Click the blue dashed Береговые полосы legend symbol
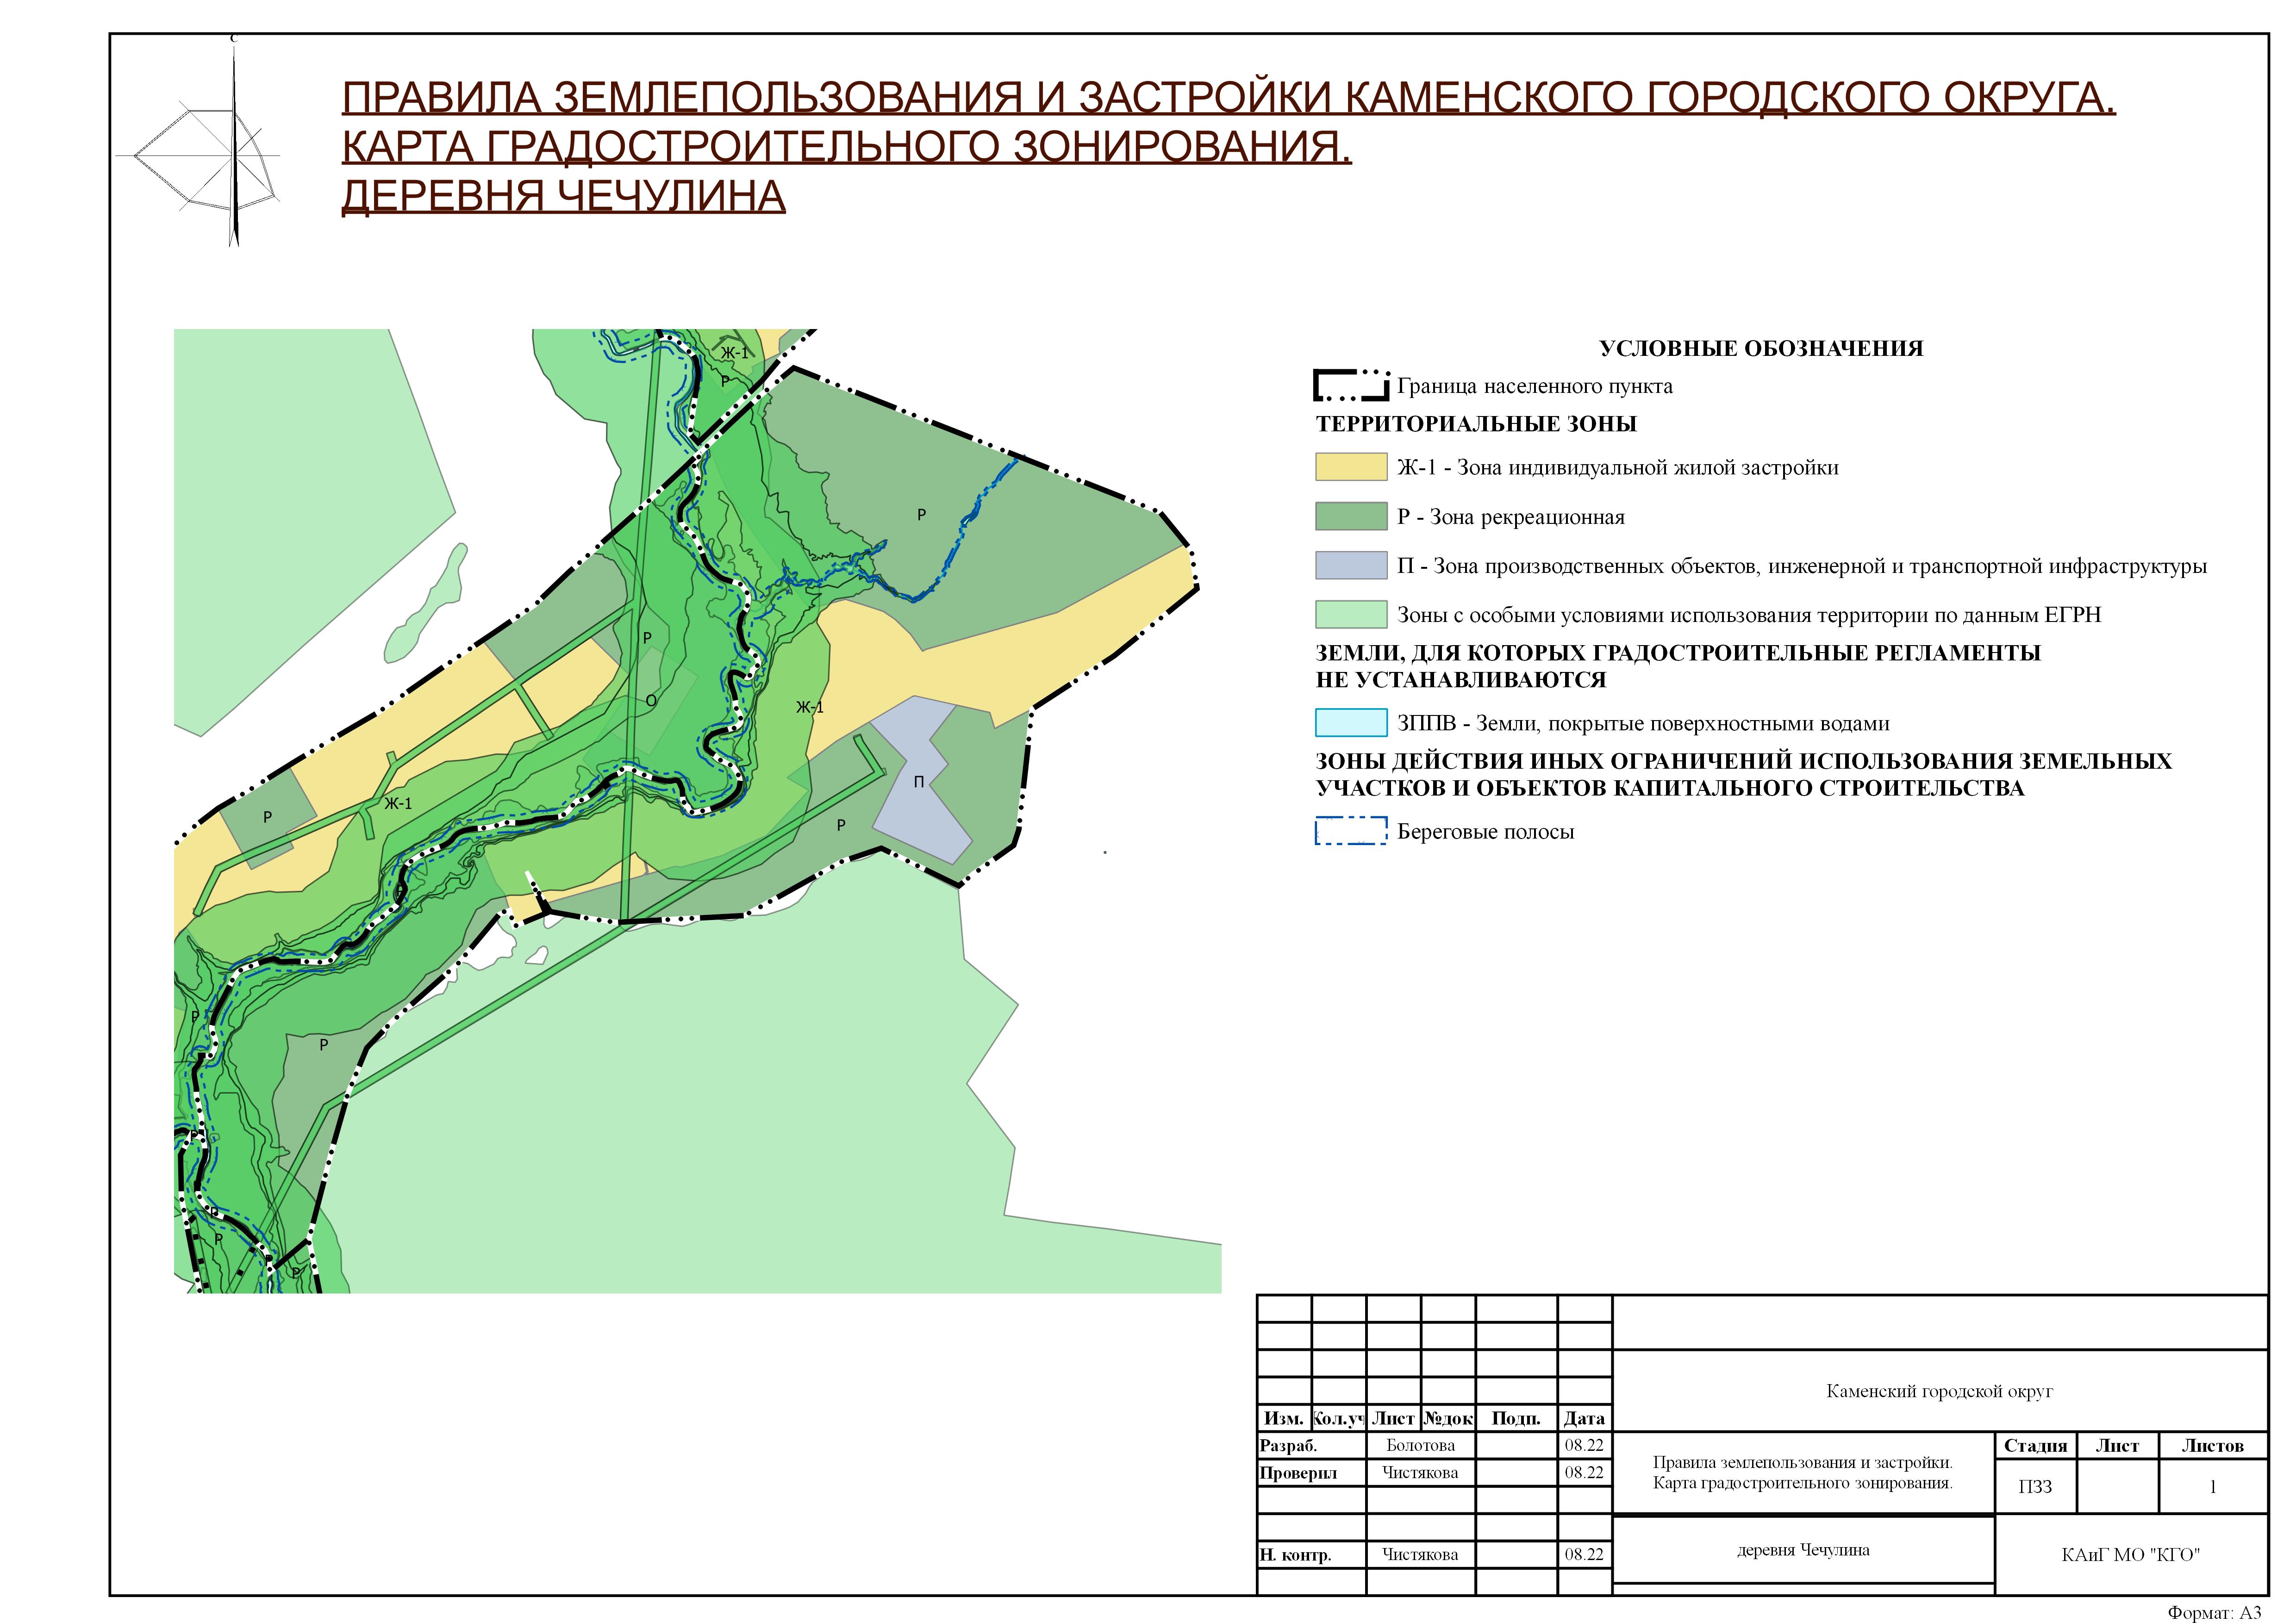This screenshot has width=2296, height=1623. 1351,831
